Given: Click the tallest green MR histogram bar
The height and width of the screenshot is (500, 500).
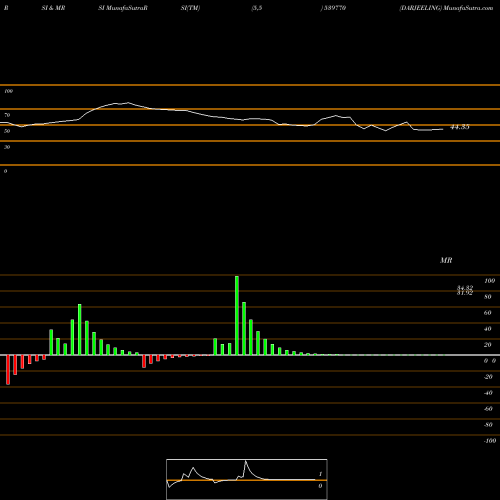Looking at the screenshot, I should [237, 315].
